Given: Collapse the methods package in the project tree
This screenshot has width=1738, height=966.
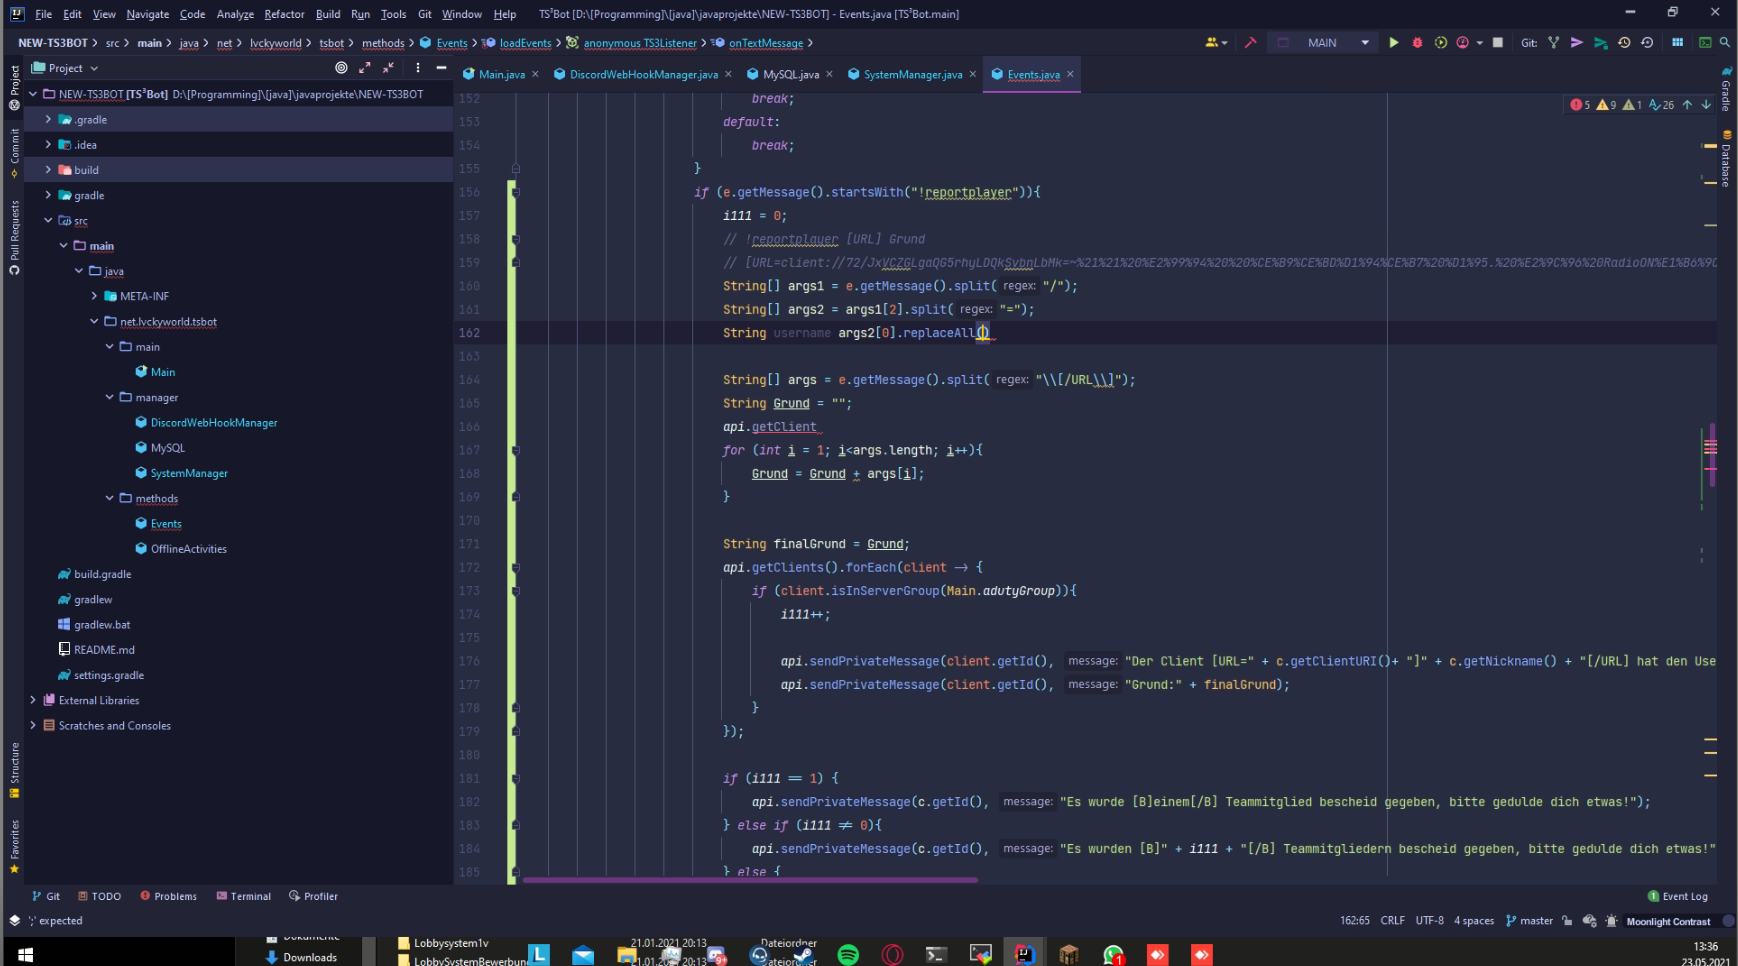Looking at the screenshot, I should click(110, 498).
